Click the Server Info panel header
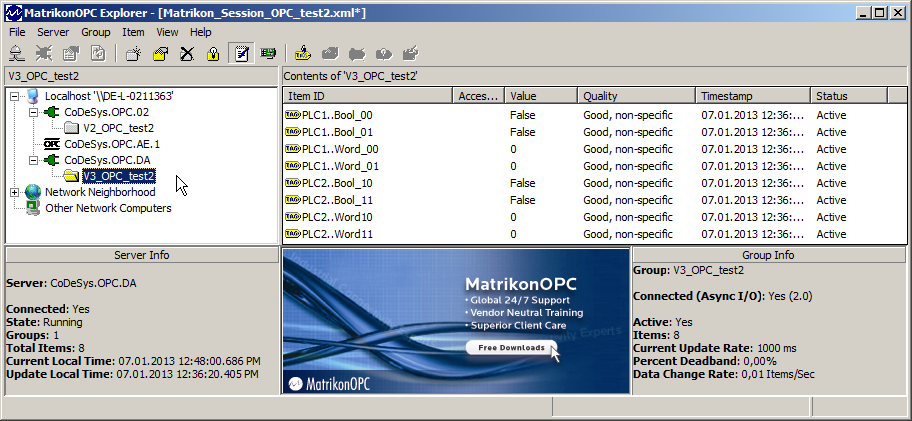Viewport: 912px width, 421px height. point(141,255)
